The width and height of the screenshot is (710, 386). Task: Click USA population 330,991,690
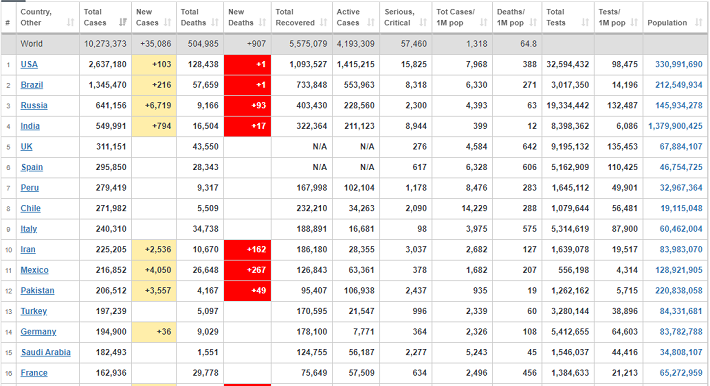coord(679,64)
